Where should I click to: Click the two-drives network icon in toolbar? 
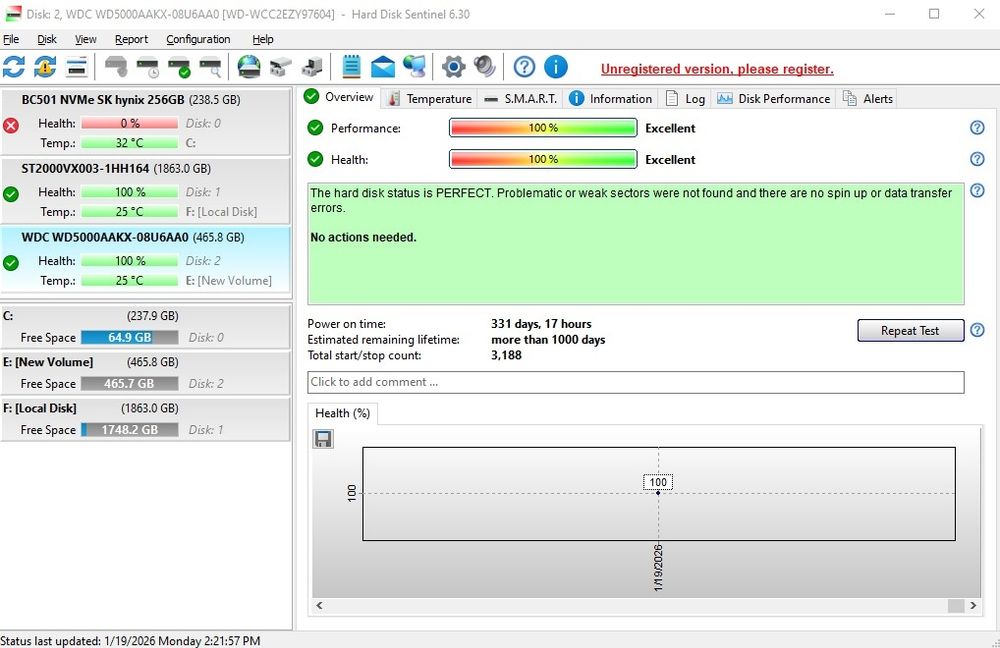[x=281, y=66]
